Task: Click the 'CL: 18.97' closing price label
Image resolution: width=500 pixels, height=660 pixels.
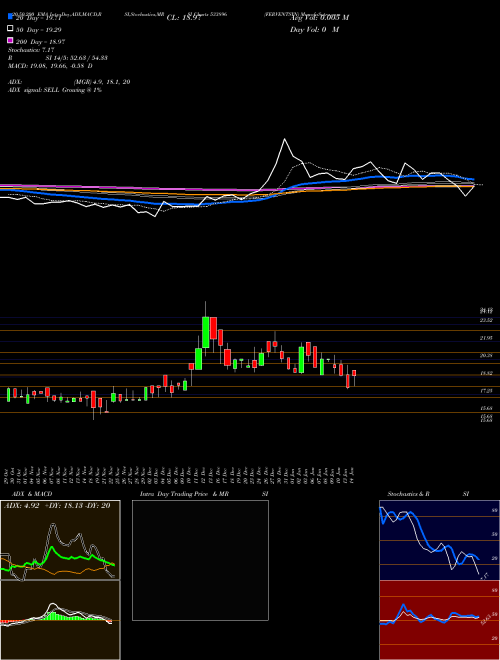Action: click(184, 18)
